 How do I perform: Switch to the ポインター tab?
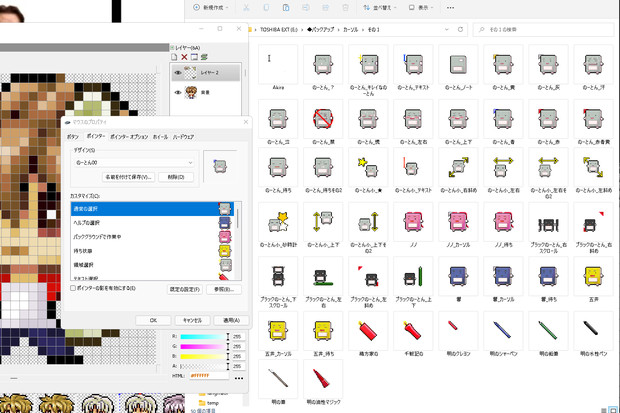pos(95,136)
